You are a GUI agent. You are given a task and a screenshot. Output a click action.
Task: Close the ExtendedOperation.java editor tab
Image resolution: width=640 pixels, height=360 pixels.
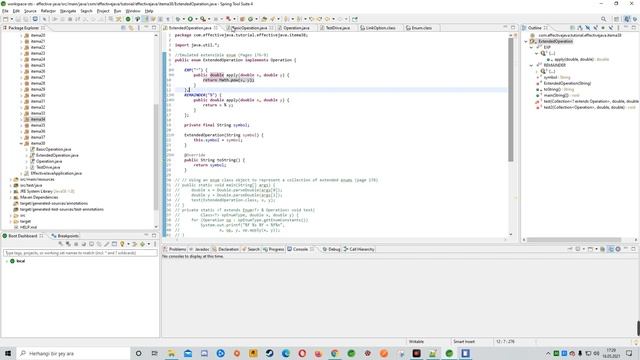[216, 28]
